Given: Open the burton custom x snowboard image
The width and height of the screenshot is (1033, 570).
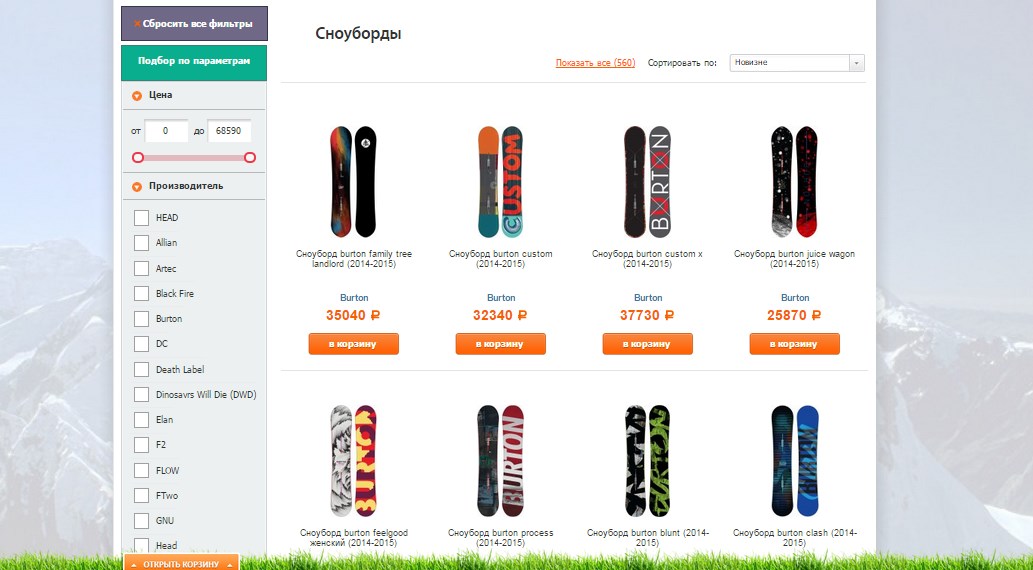Looking at the screenshot, I should [x=648, y=182].
